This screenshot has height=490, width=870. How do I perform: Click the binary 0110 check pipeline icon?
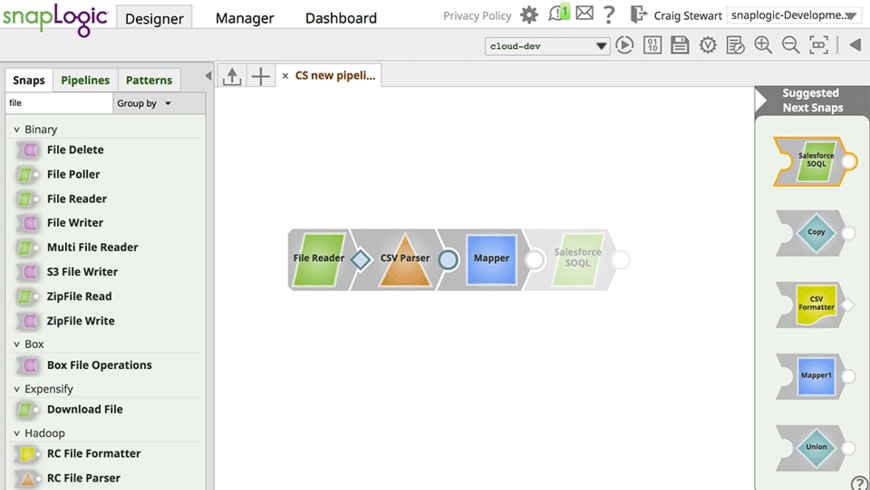click(652, 45)
